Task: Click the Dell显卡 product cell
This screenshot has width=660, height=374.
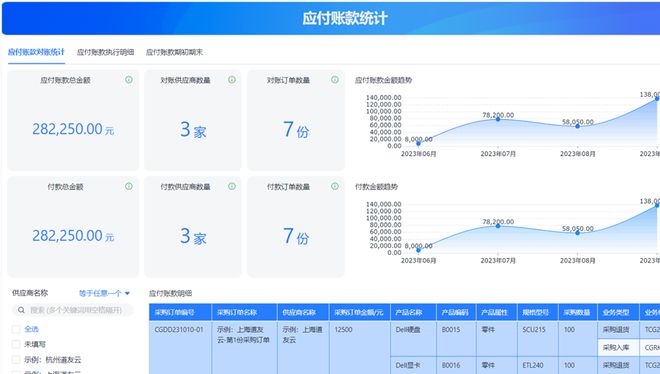Action: [x=413, y=365]
